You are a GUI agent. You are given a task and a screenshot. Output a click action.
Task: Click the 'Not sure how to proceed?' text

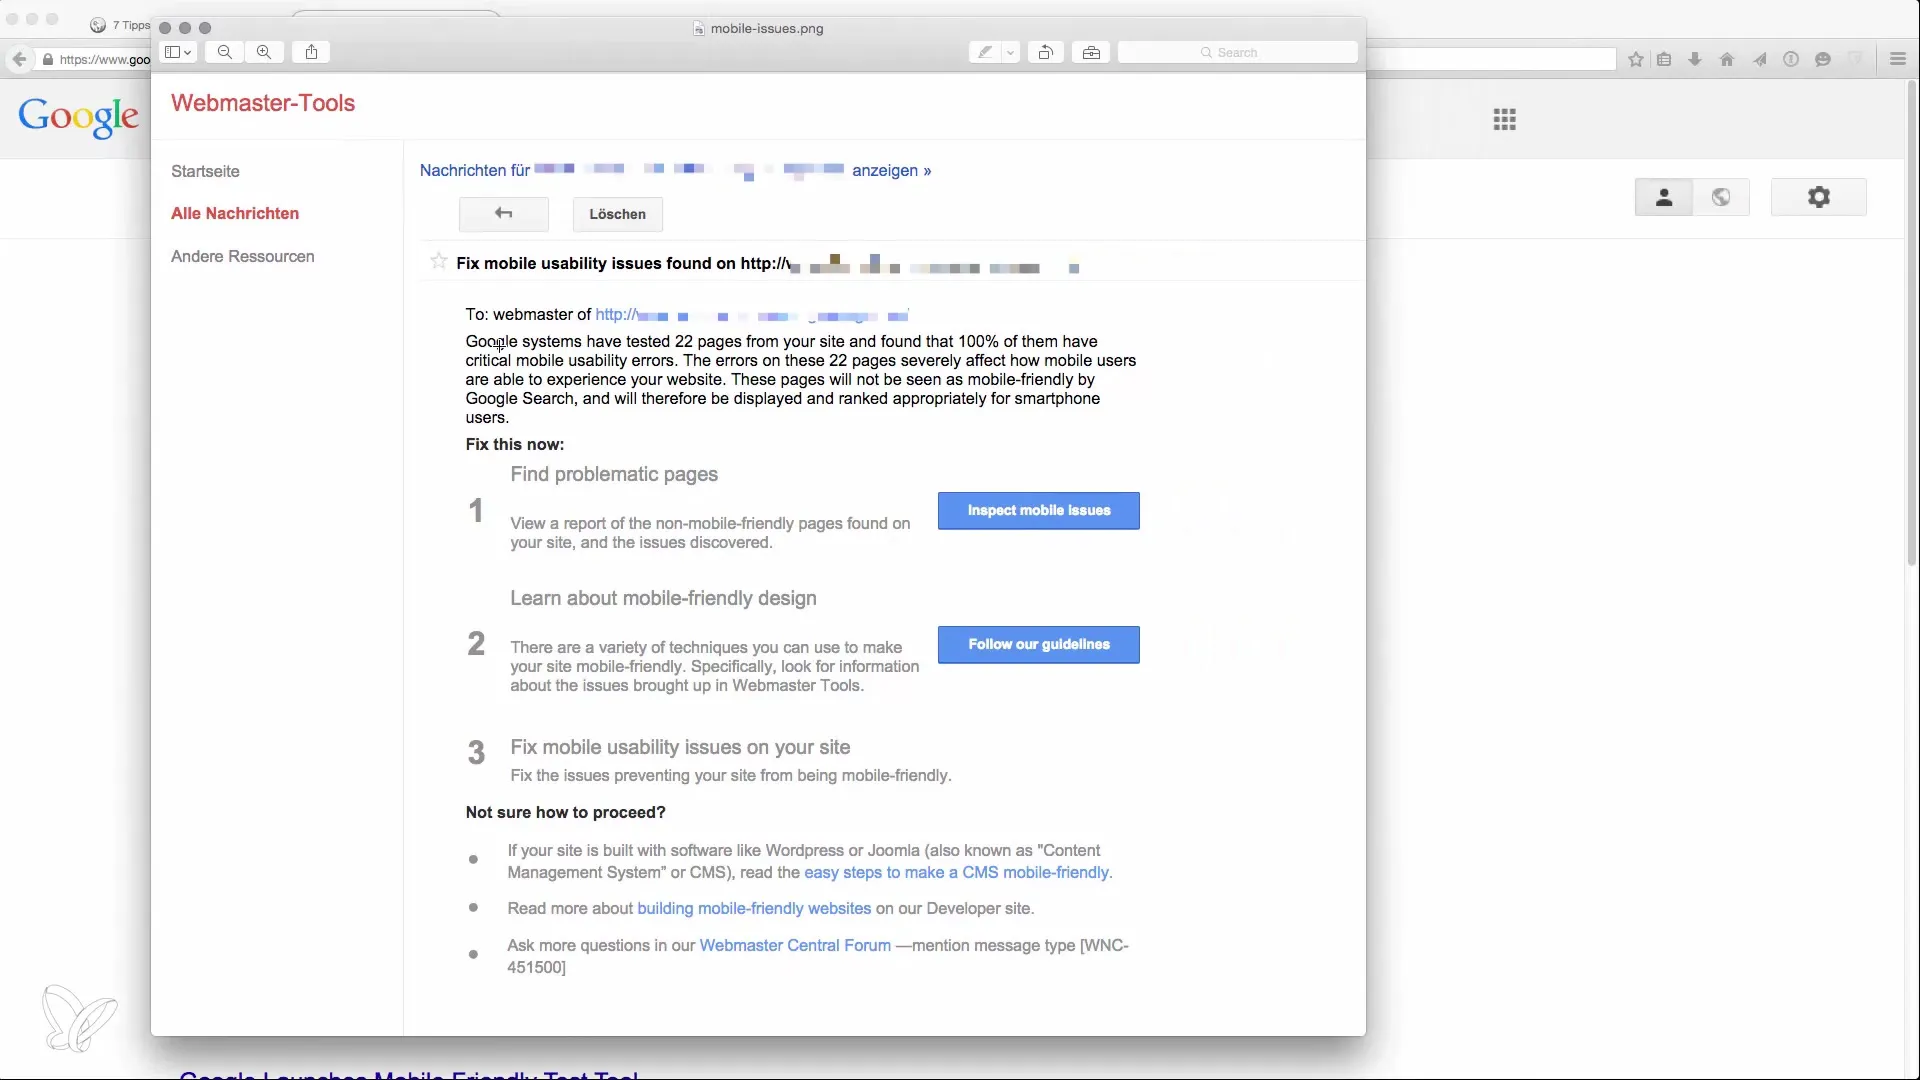pos(565,812)
